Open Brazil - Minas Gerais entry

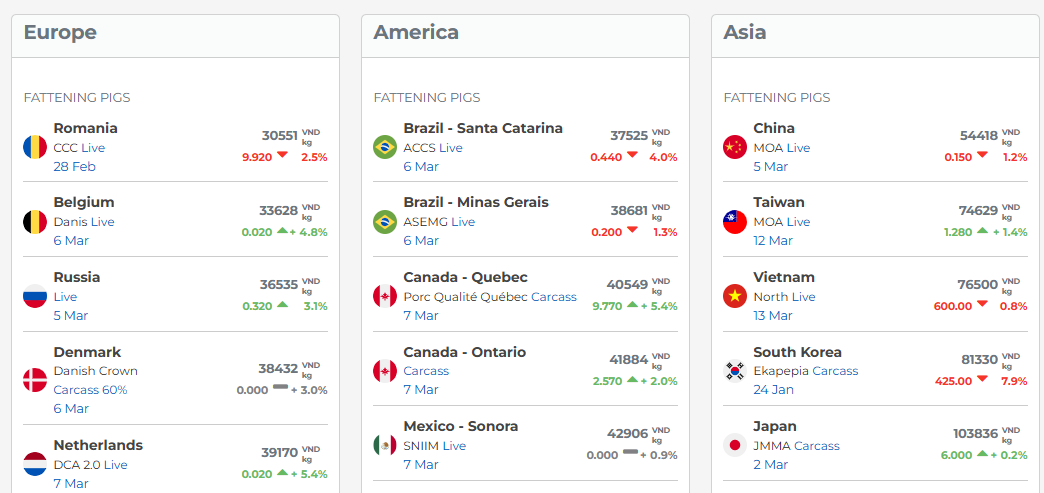(476, 202)
